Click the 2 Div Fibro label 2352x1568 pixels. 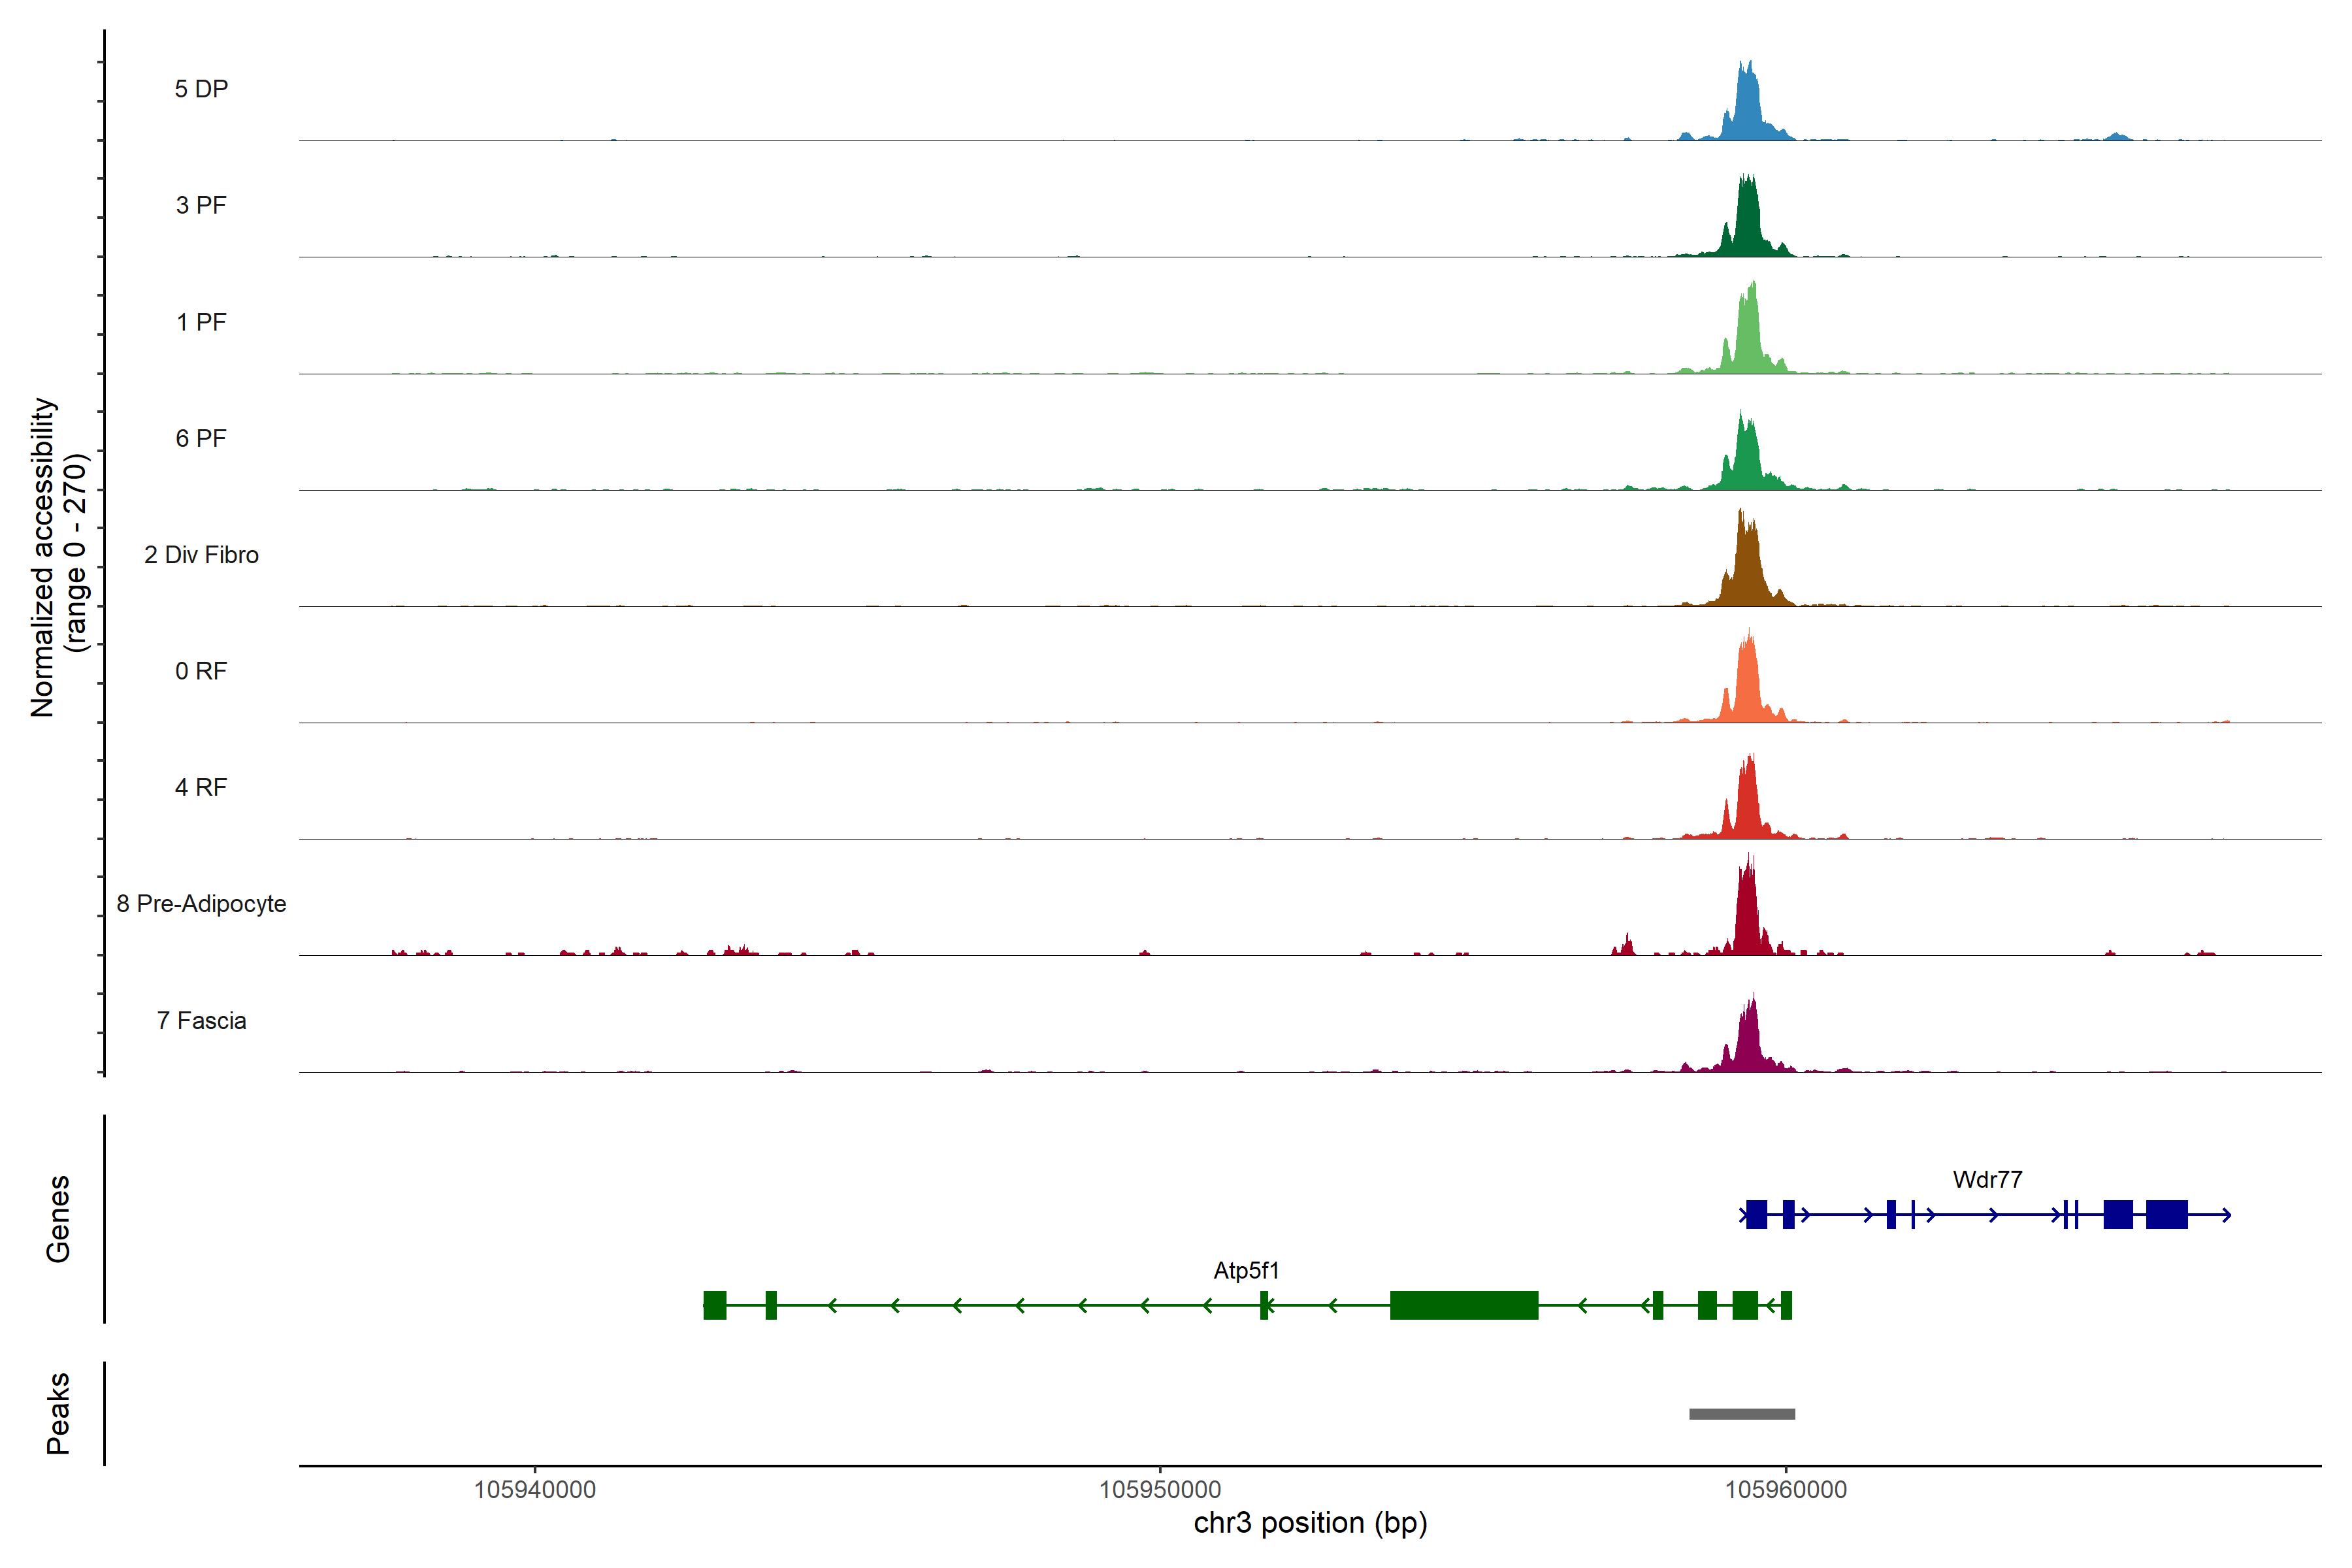click(201, 555)
